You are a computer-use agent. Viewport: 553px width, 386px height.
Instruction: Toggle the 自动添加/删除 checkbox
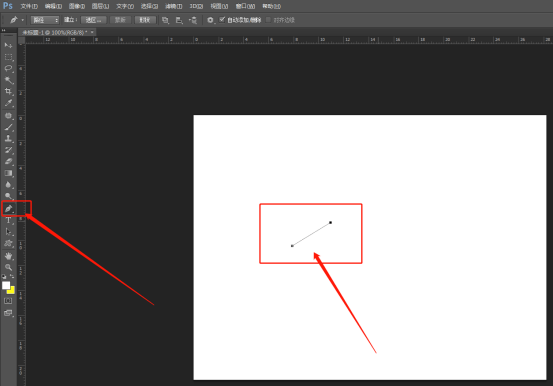pos(222,20)
